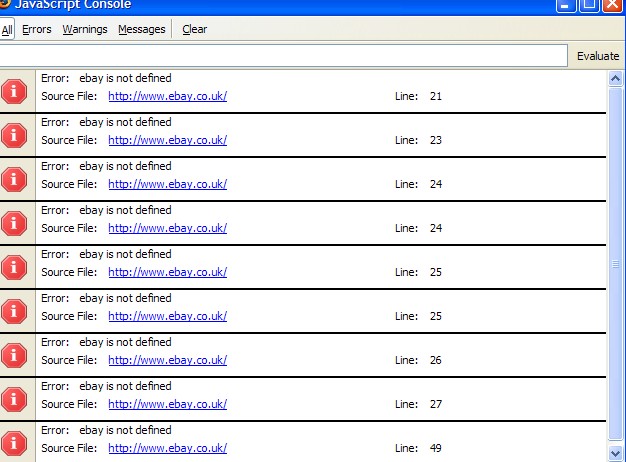The height and width of the screenshot is (462, 626).
Task: Show all console entries with All
Action: click(7, 29)
